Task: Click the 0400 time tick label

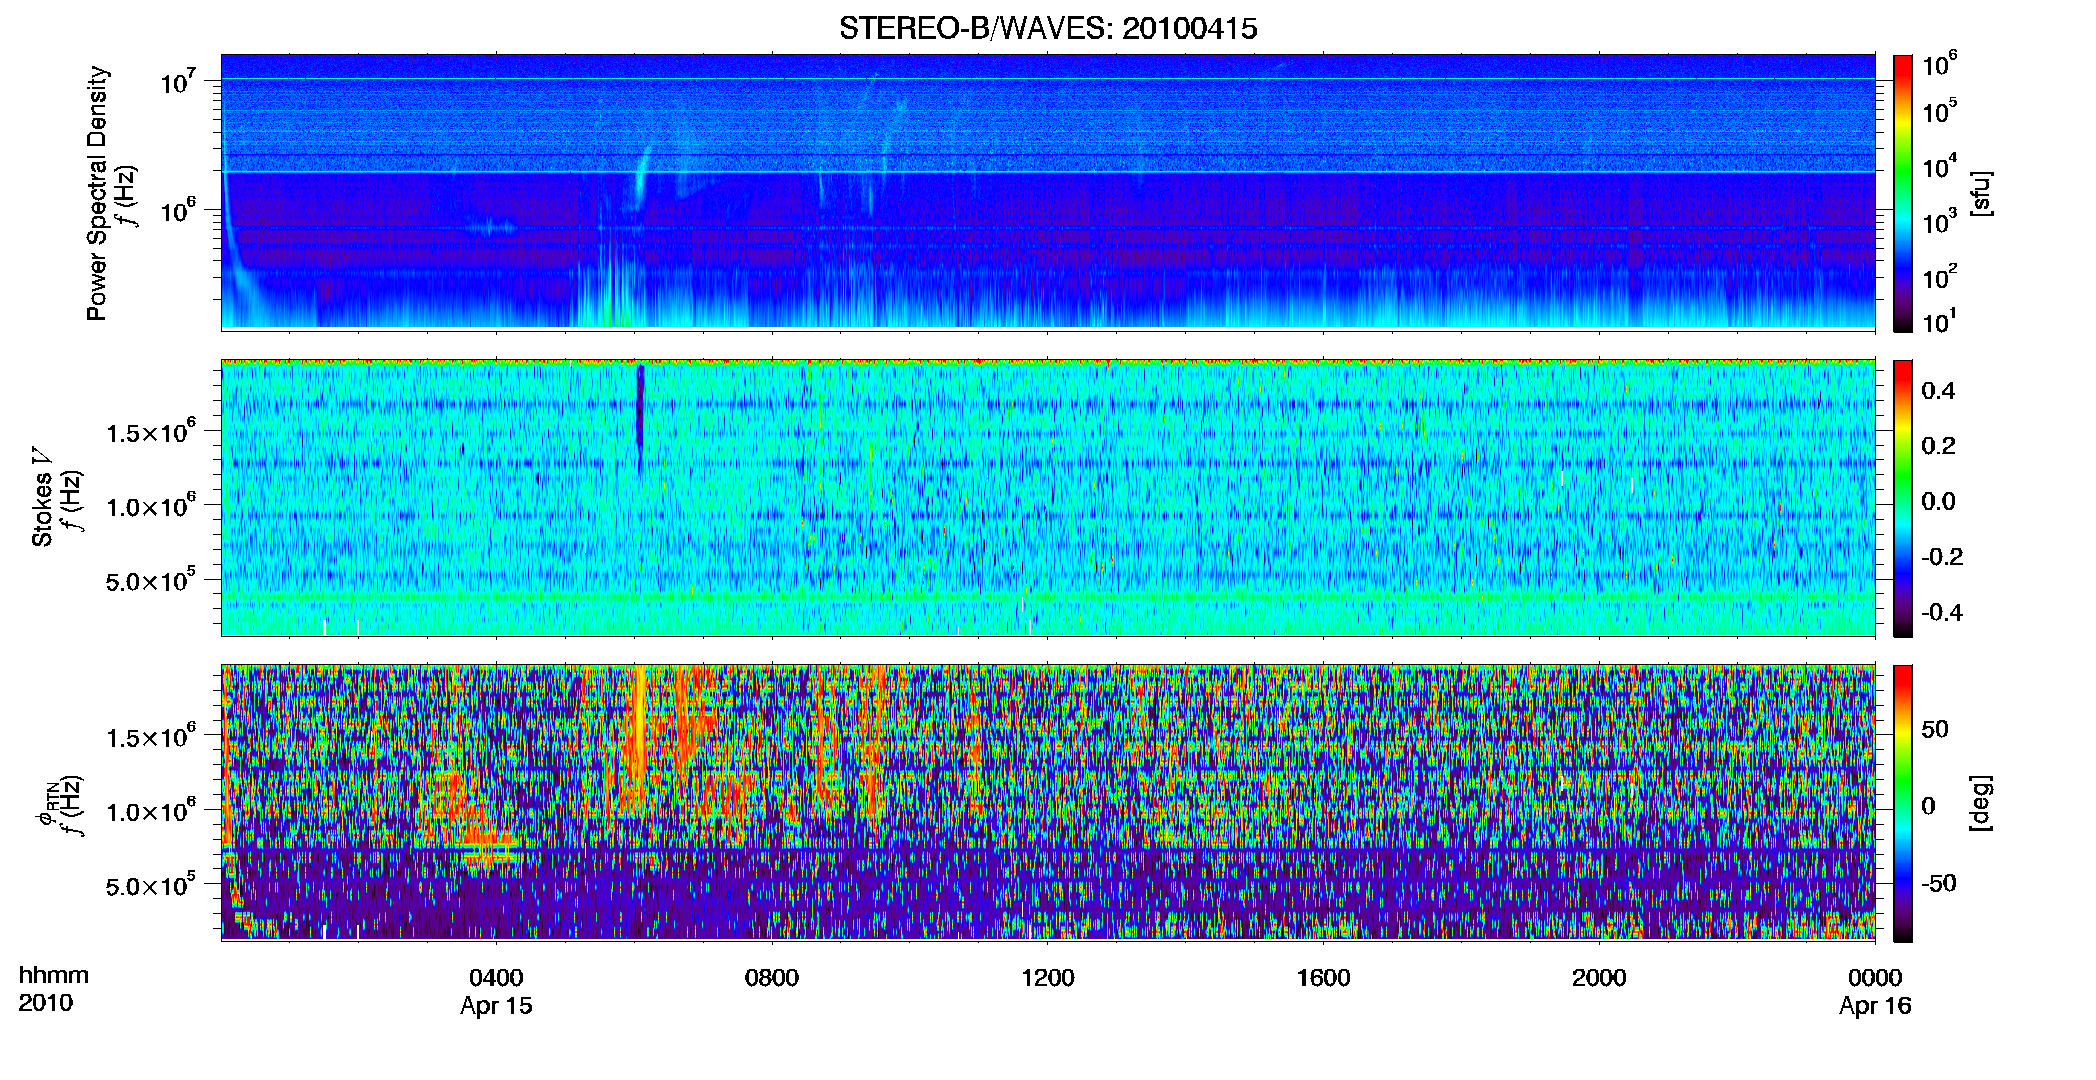Action: click(496, 978)
